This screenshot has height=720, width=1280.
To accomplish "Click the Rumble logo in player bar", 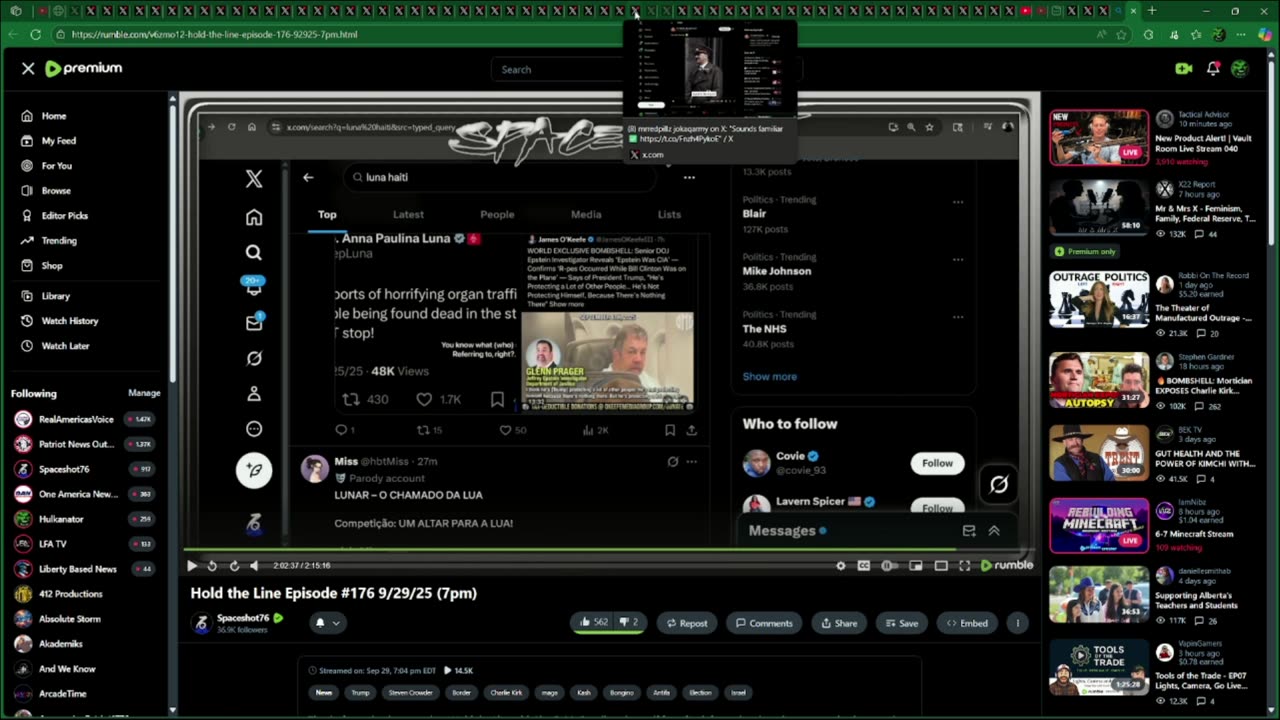I will click(1007, 566).
